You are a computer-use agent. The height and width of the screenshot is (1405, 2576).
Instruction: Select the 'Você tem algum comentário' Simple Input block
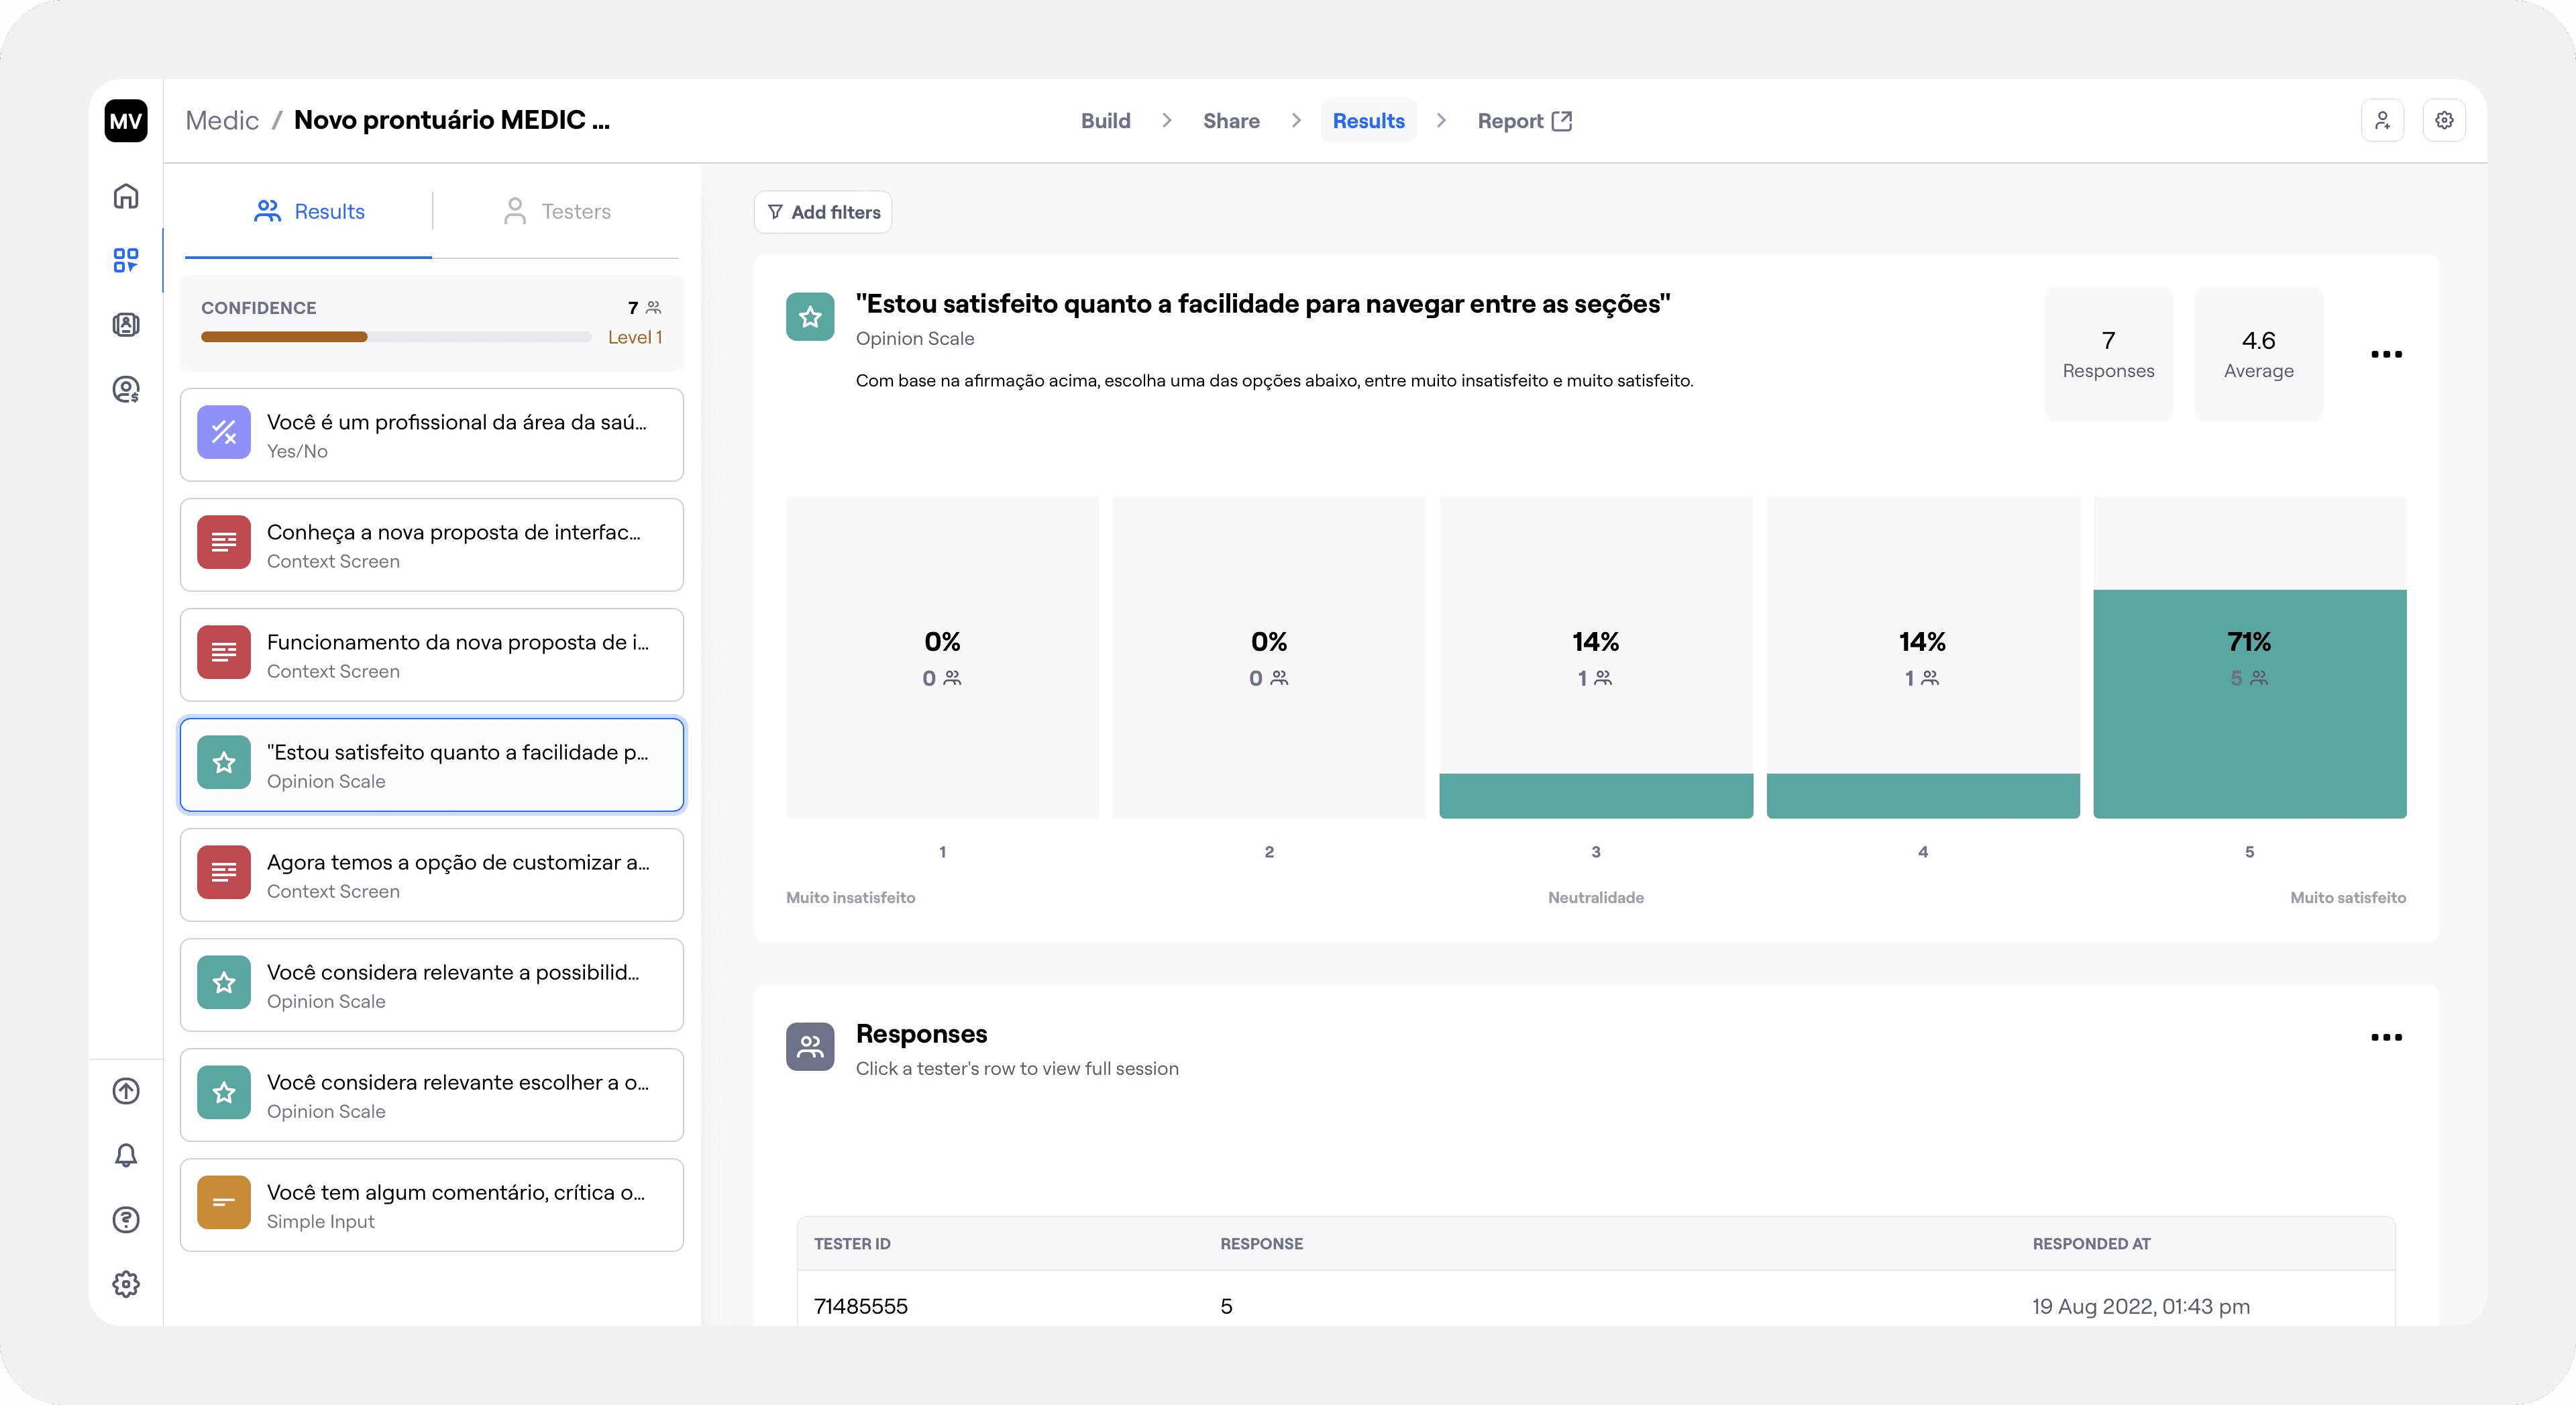(x=431, y=1205)
